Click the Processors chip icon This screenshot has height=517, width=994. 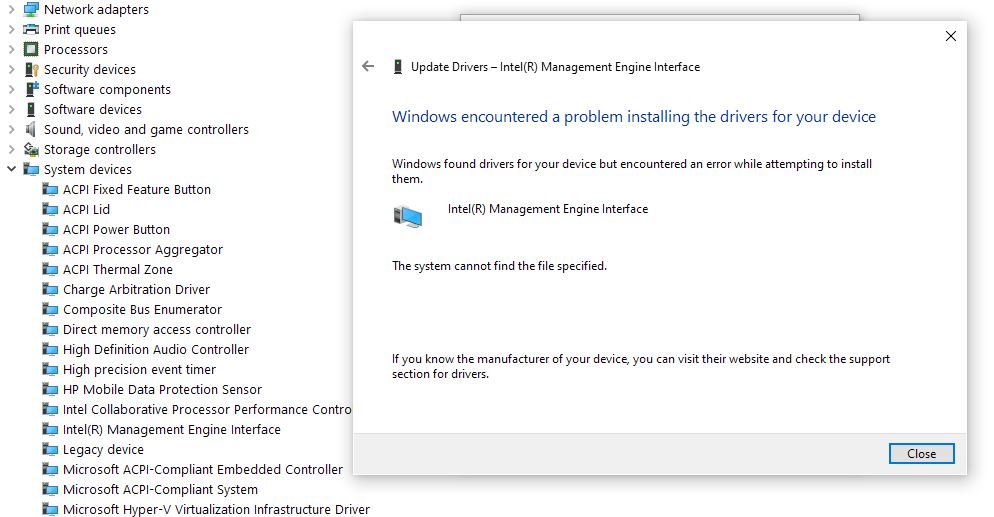click(x=31, y=49)
